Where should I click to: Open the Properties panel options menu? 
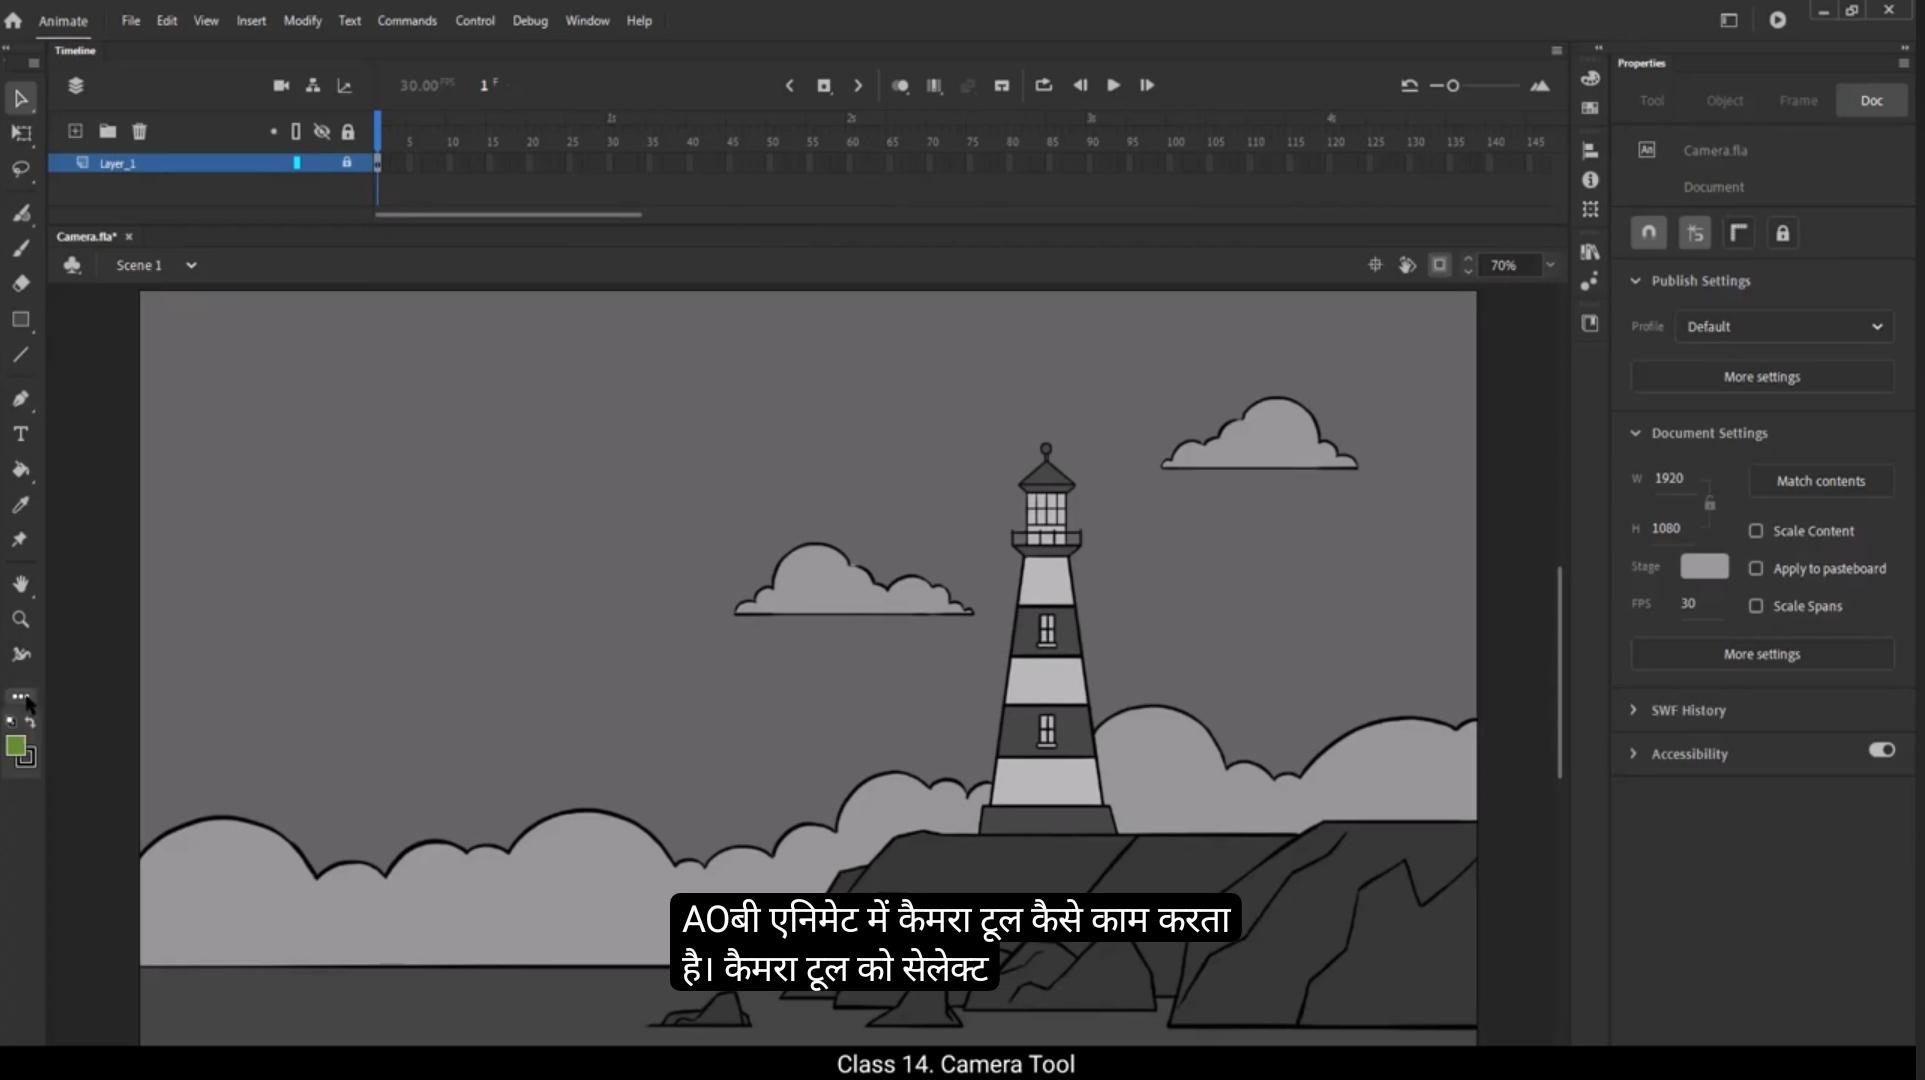pos(1904,63)
